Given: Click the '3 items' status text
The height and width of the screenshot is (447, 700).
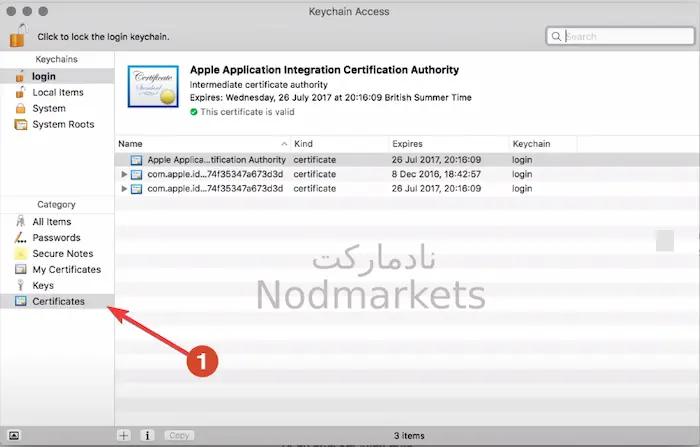Looking at the screenshot, I should pyautogui.click(x=409, y=435).
